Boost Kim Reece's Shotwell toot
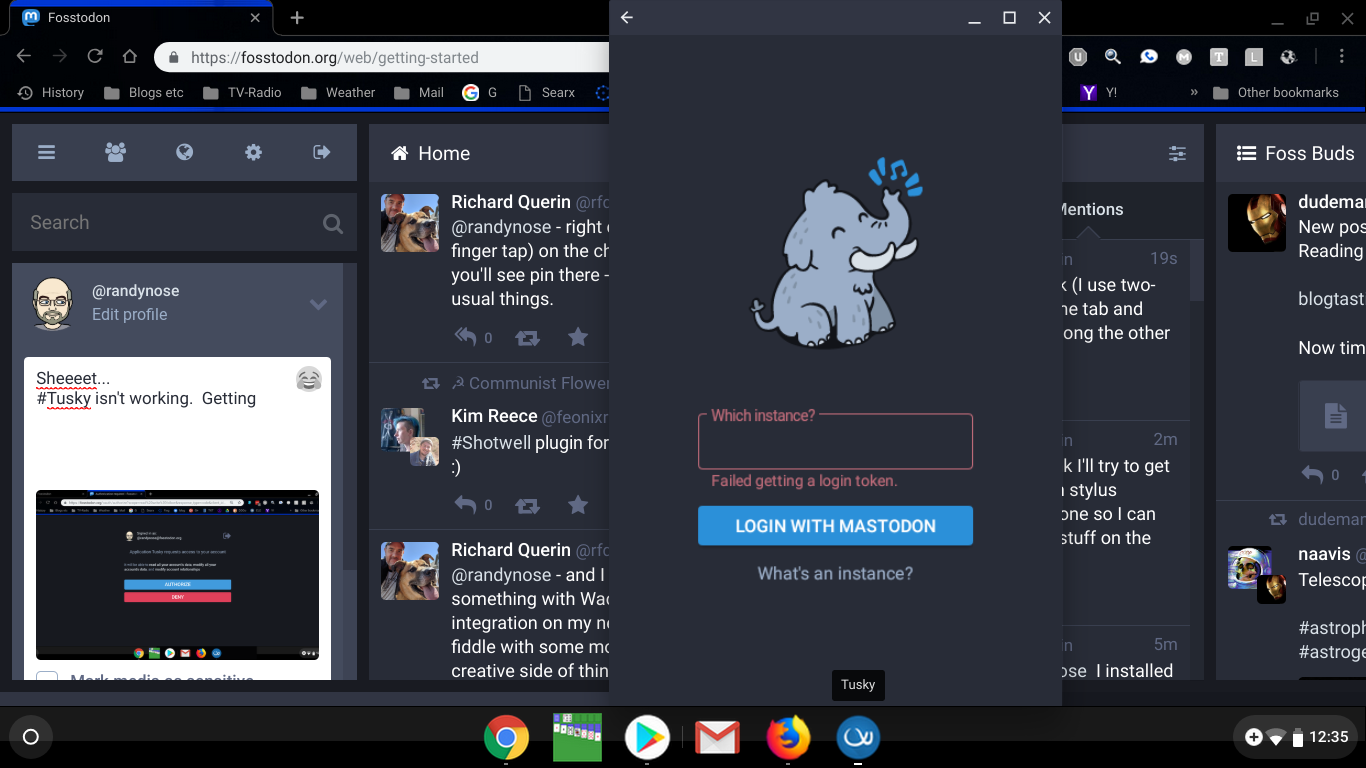This screenshot has height=768, width=1366. click(x=527, y=505)
